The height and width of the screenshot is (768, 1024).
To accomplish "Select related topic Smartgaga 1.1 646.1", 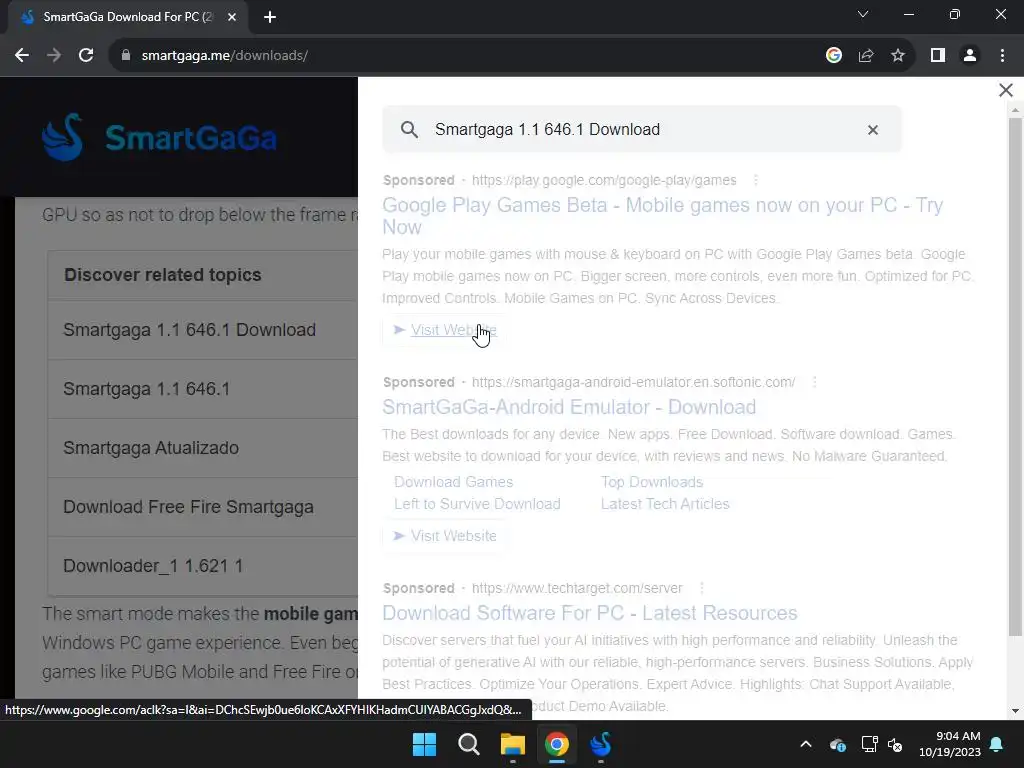I will (203, 389).
